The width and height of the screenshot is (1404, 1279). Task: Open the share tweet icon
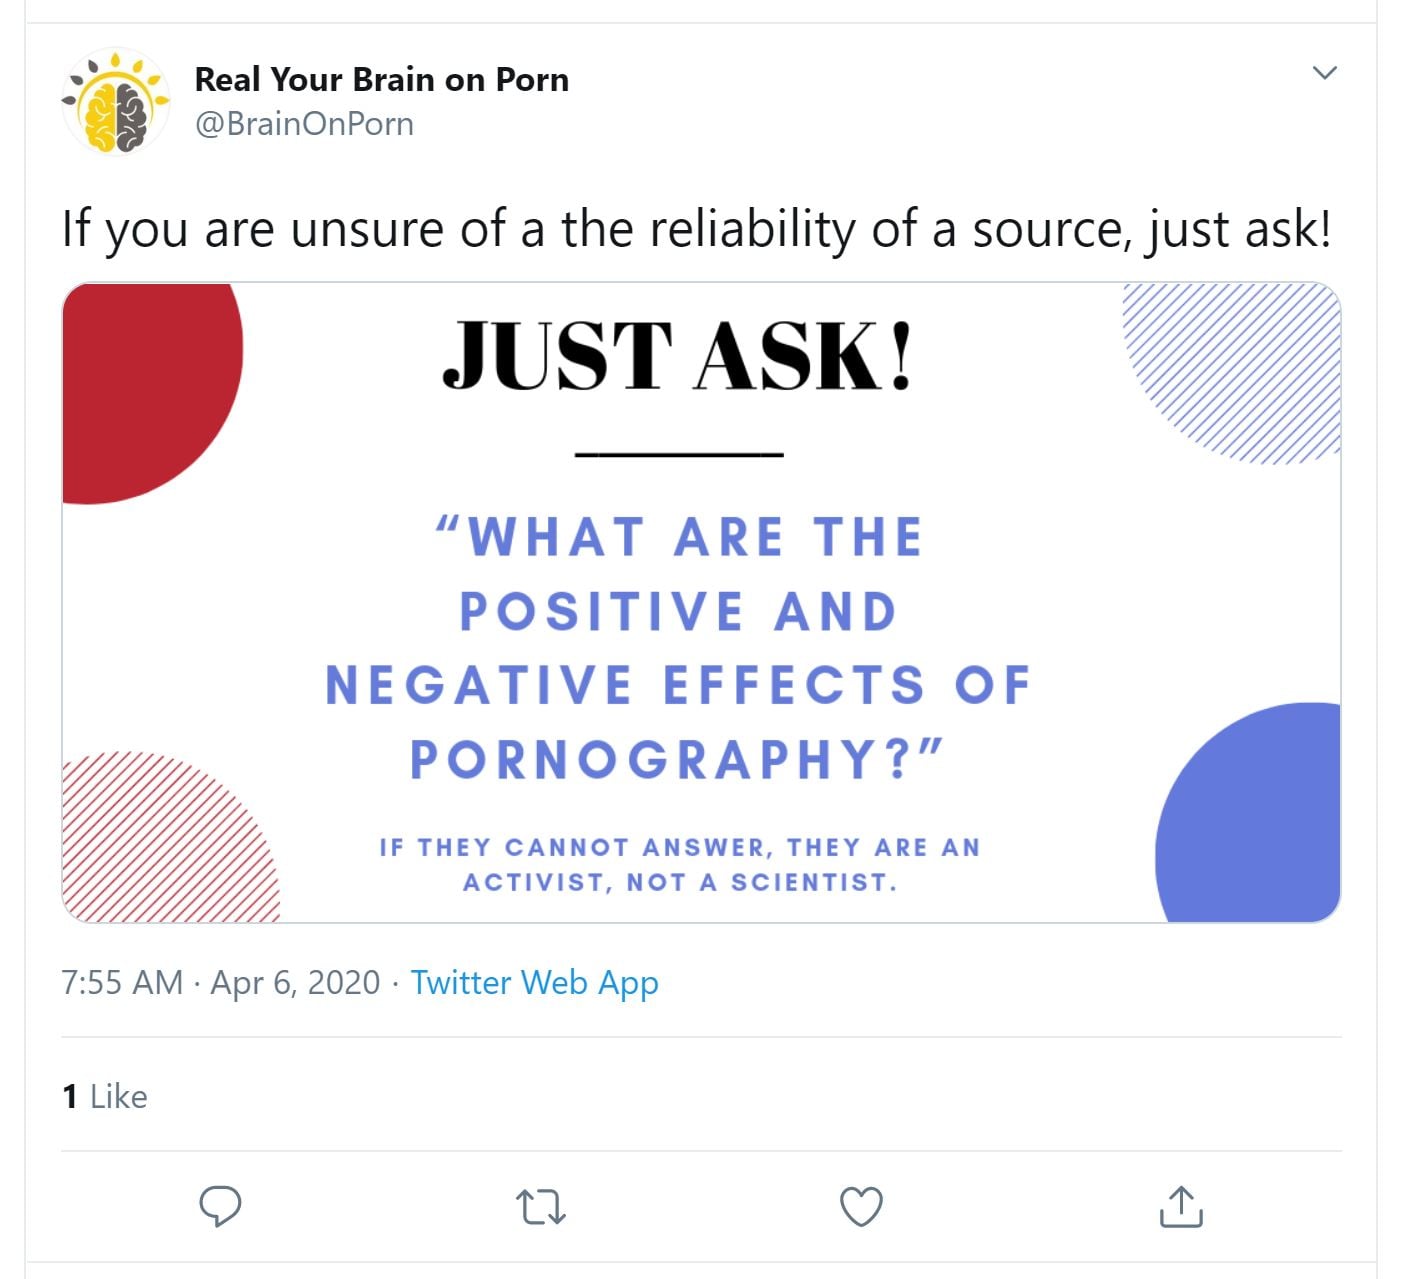click(1181, 1206)
